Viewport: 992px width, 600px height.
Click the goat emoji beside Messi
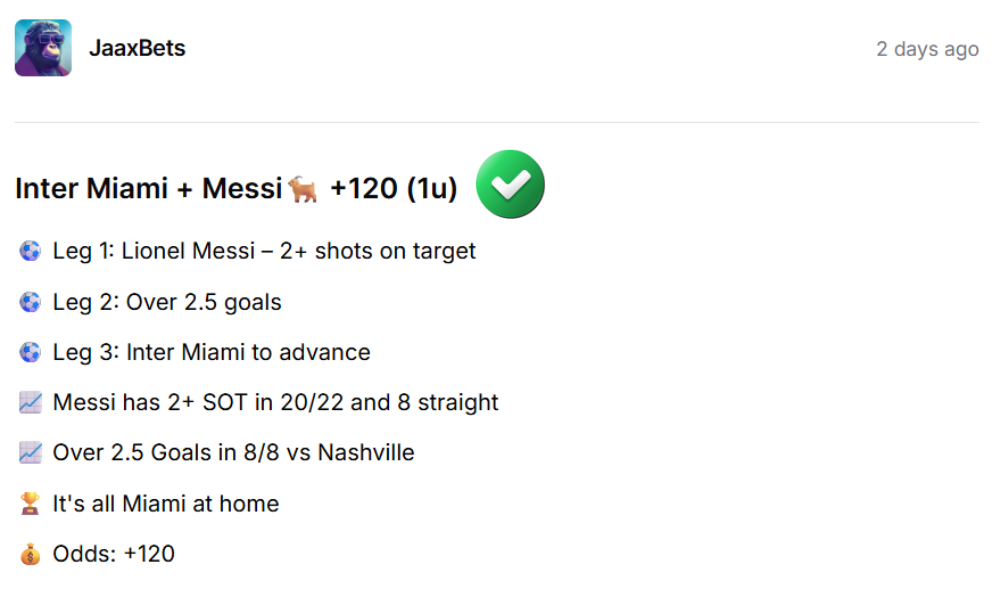pos(302,188)
